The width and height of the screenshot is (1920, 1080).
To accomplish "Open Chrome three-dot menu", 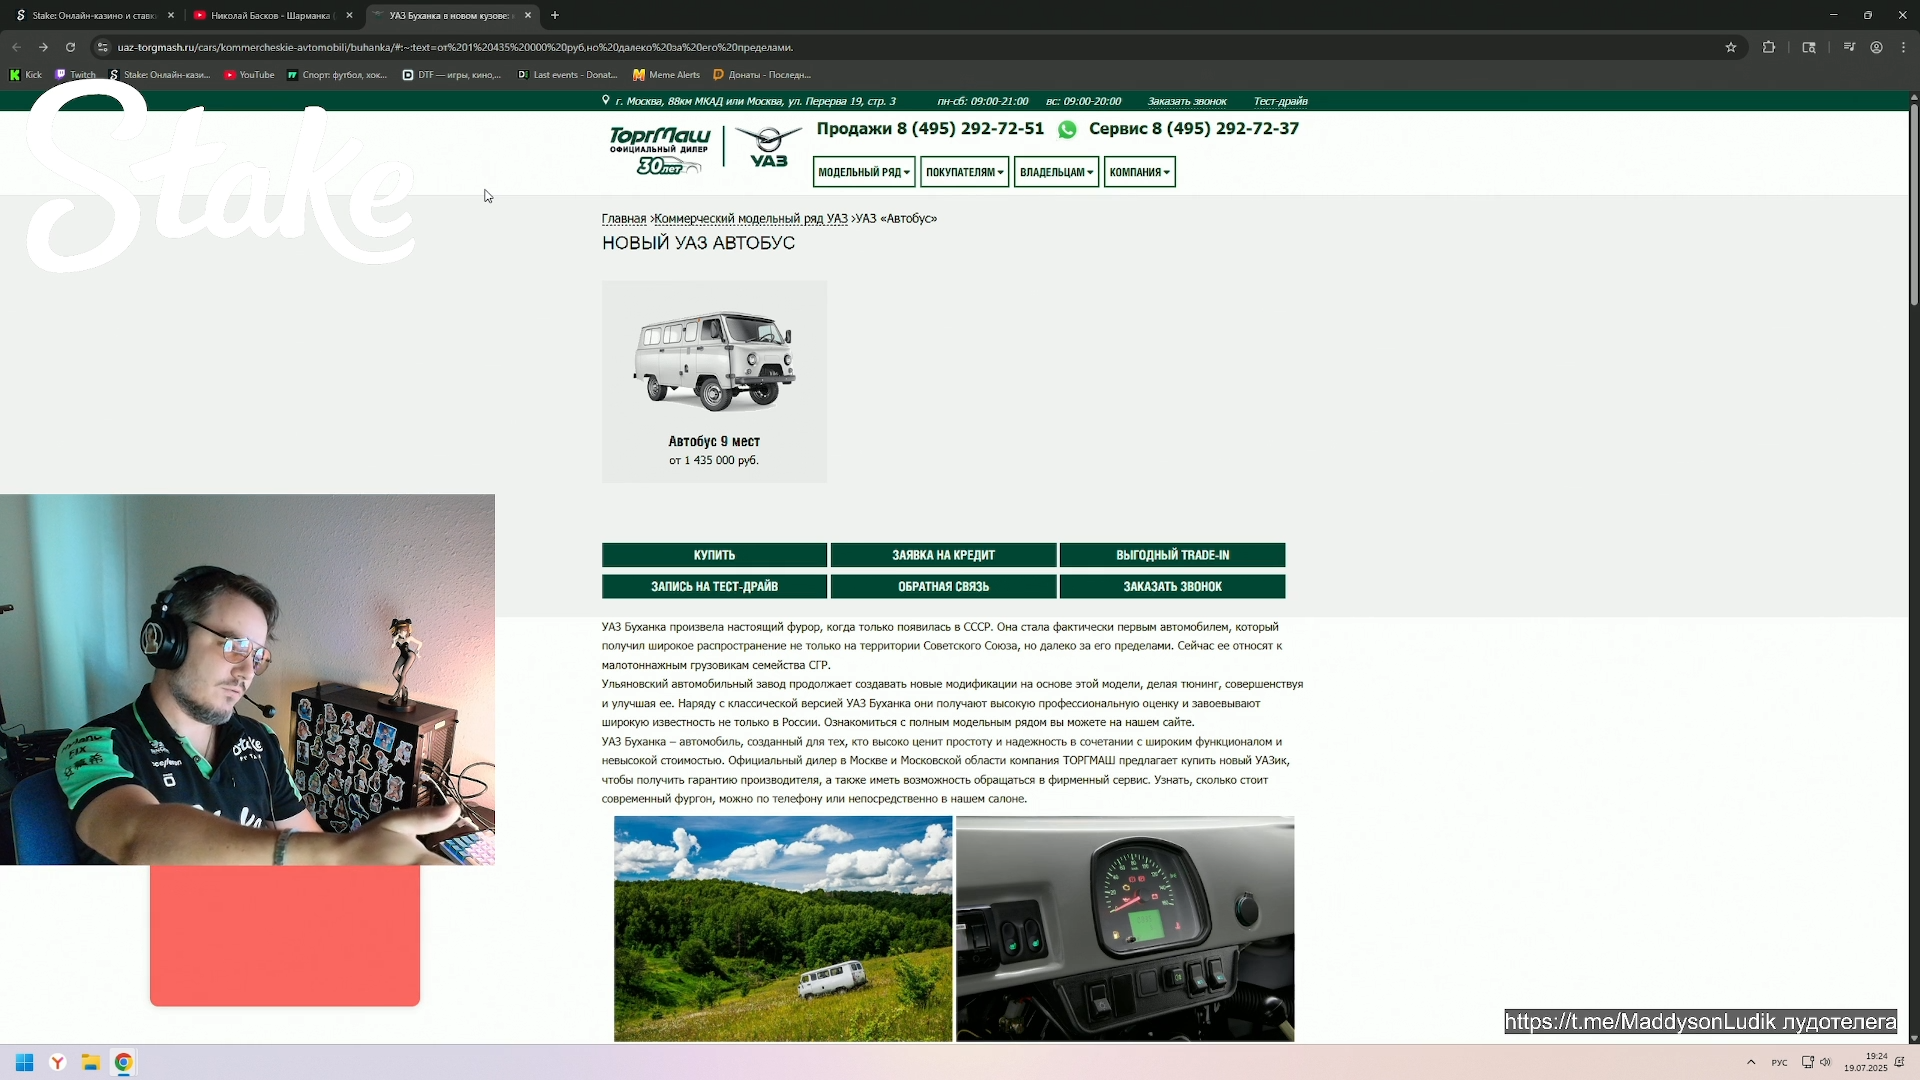I will [x=1903, y=47].
